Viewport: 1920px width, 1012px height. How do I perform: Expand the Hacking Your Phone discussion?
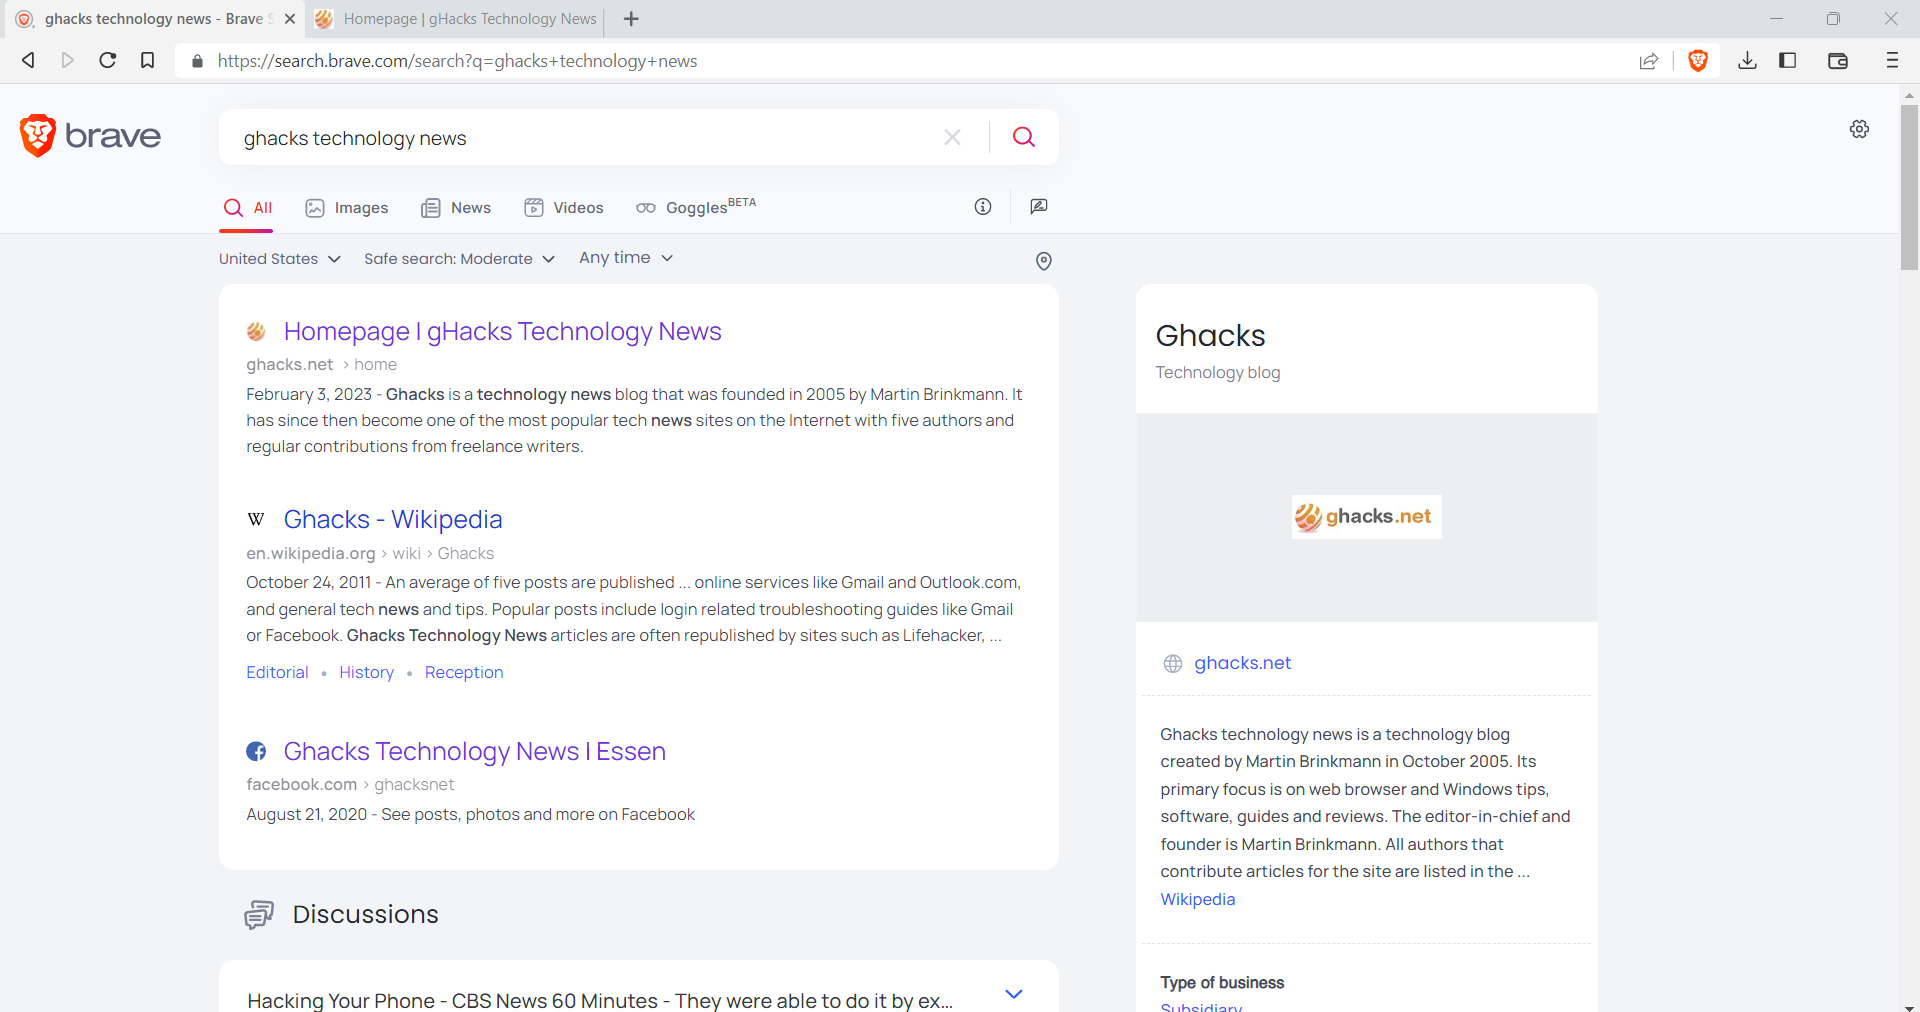point(1014,994)
